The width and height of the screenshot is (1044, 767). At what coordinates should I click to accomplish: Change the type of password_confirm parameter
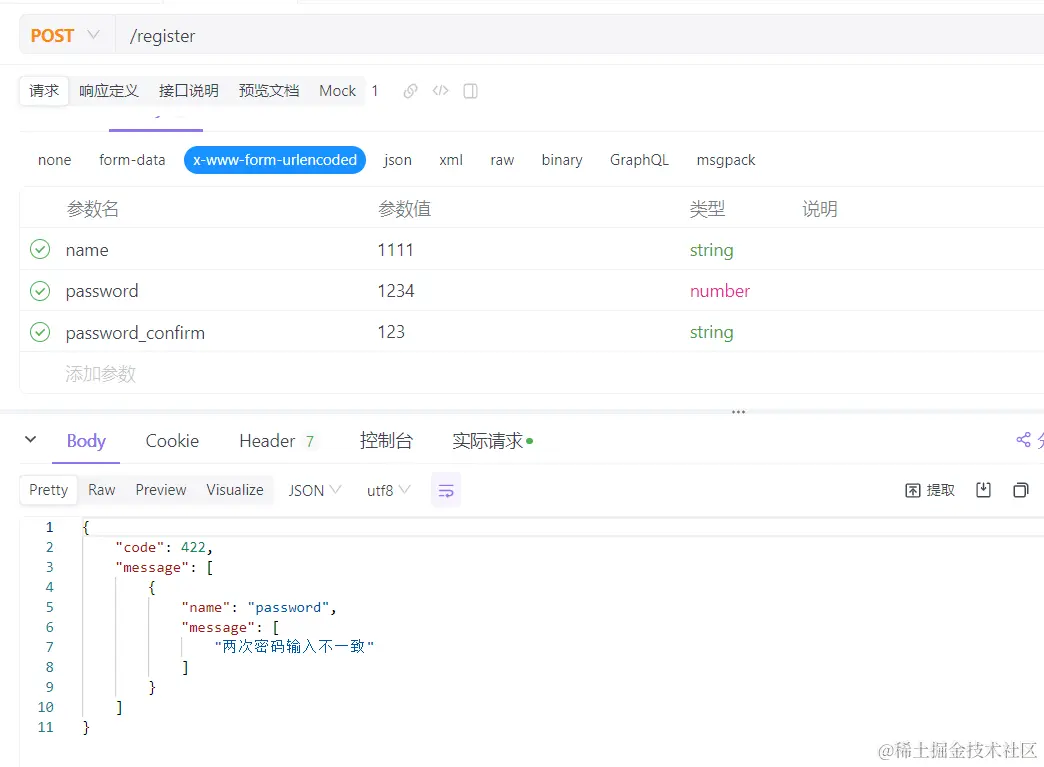(x=711, y=332)
